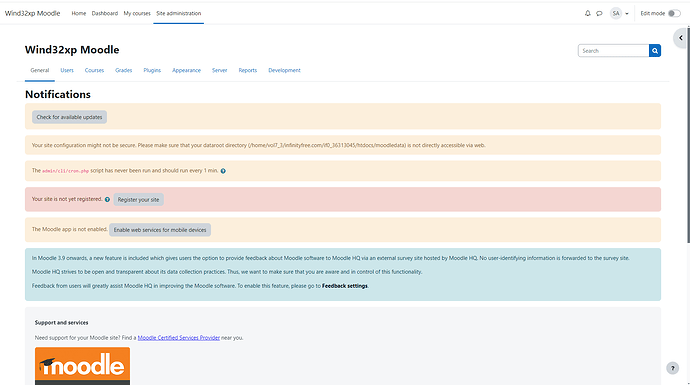
Task: Open Wind32xp Moodle brand link
Action: click(33, 13)
